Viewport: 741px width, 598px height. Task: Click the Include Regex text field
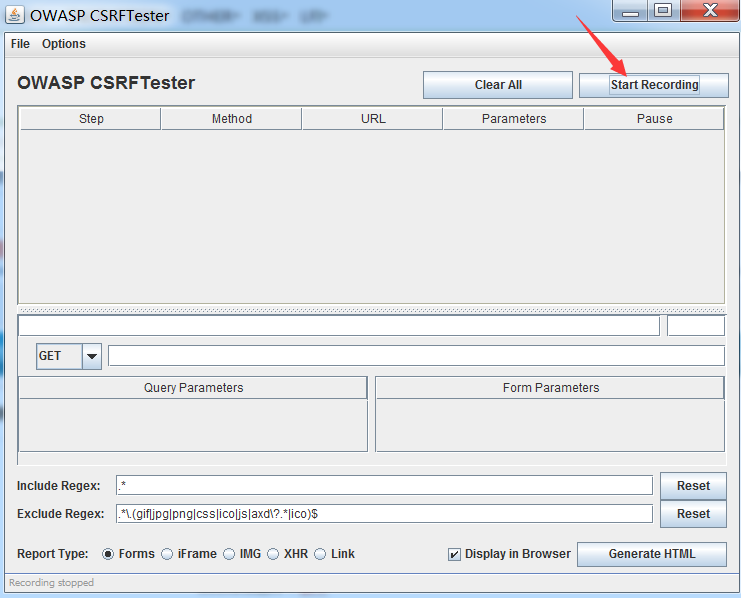coord(384,485)
